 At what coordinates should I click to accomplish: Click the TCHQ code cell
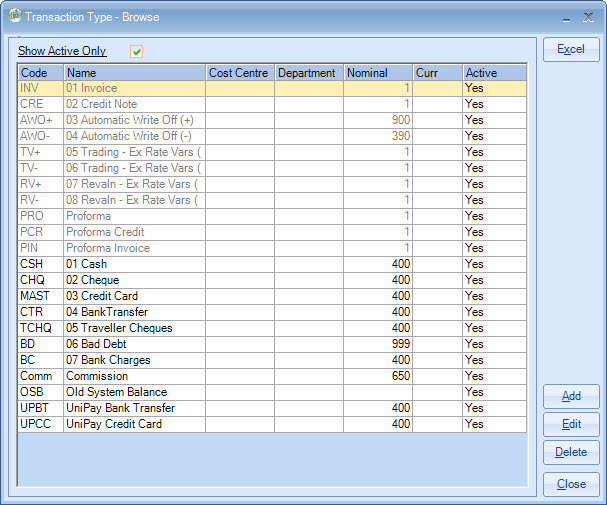tap(41, 328)
